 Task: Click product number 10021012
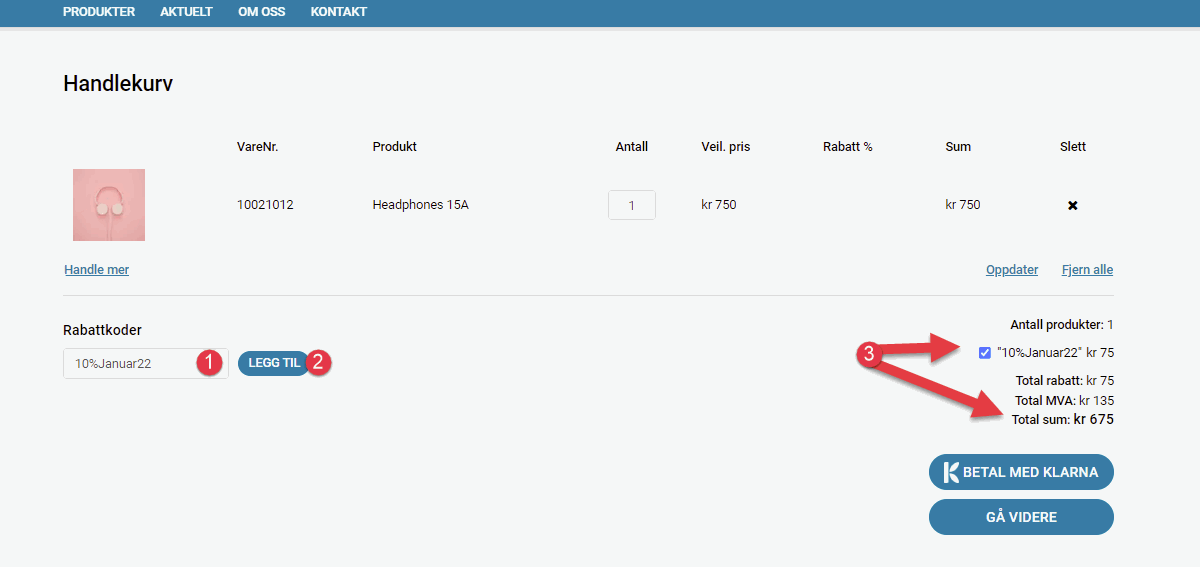[265, 205]
